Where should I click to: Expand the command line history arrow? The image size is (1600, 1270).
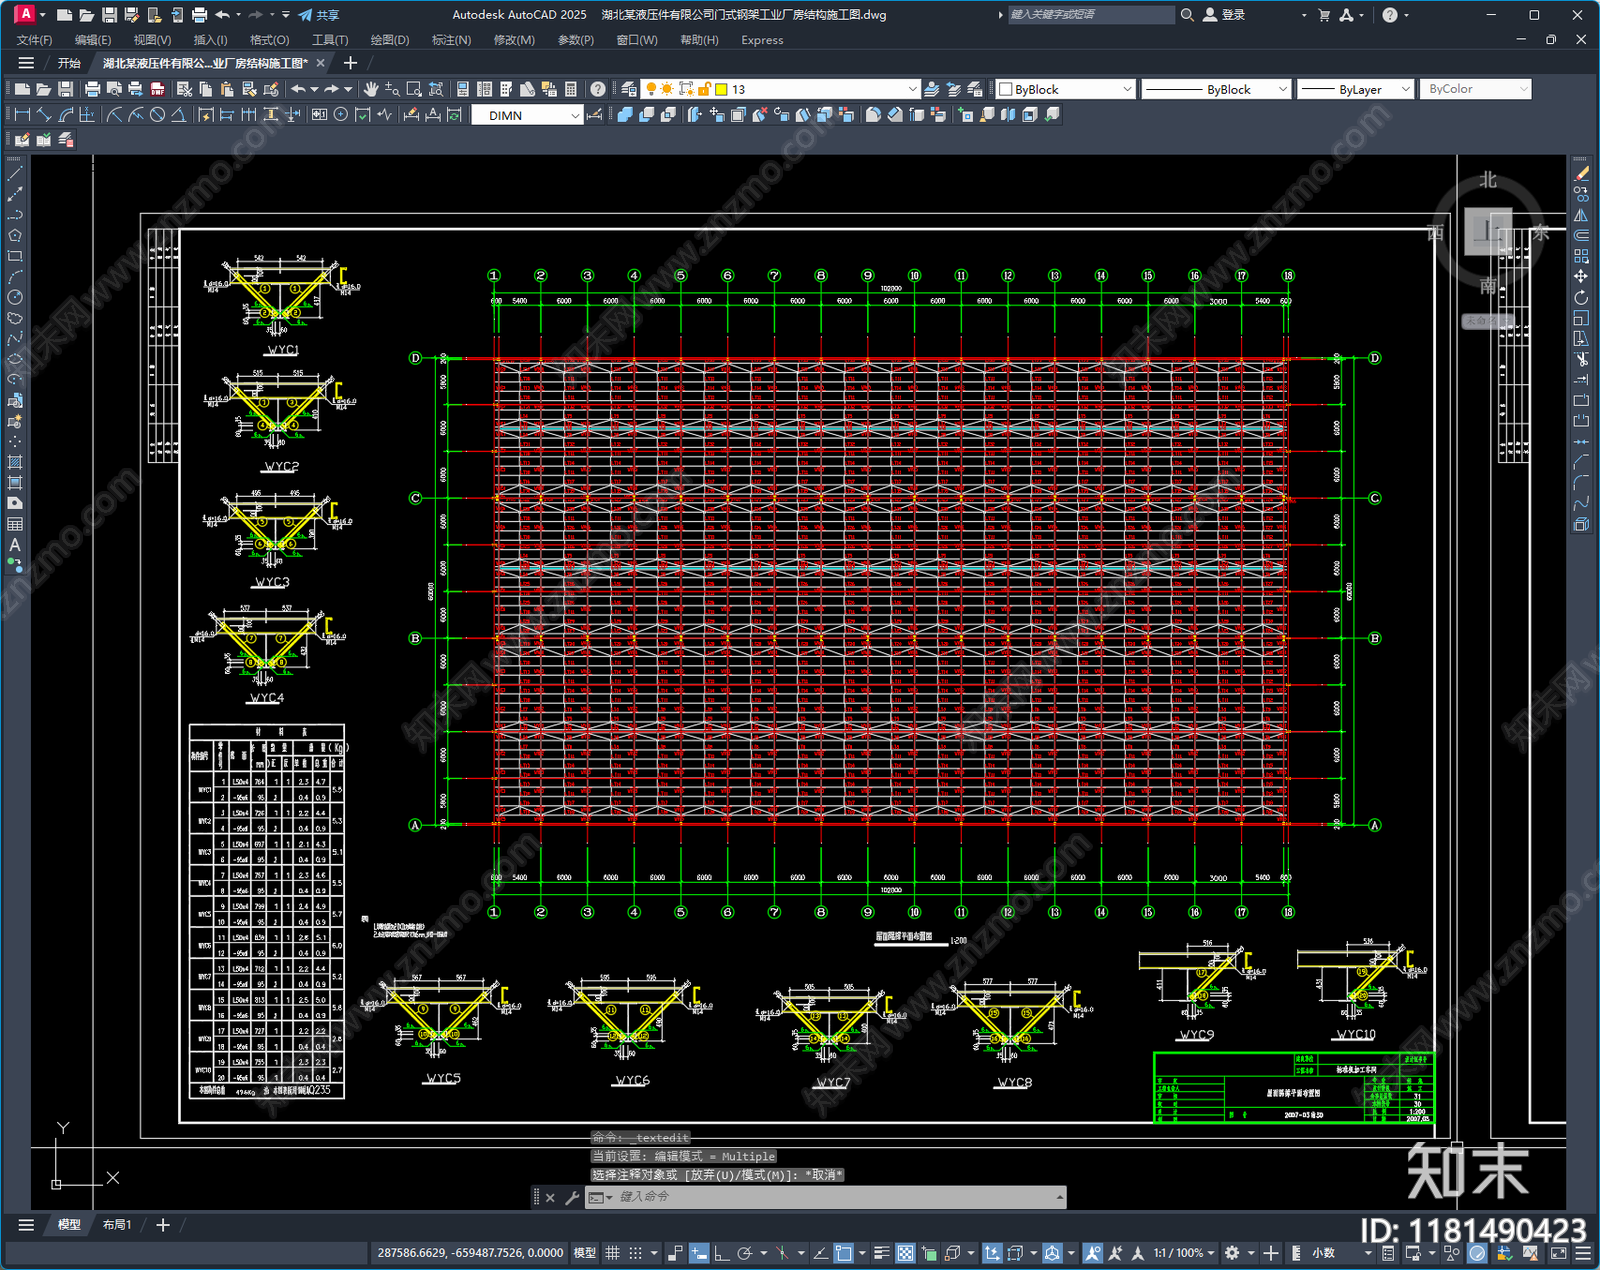click(1059, 1197)
